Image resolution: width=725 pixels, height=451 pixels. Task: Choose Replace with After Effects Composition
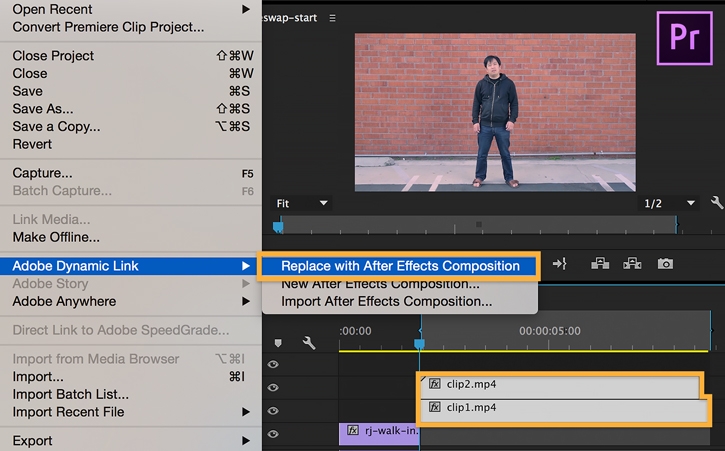[x=400, y=266]
